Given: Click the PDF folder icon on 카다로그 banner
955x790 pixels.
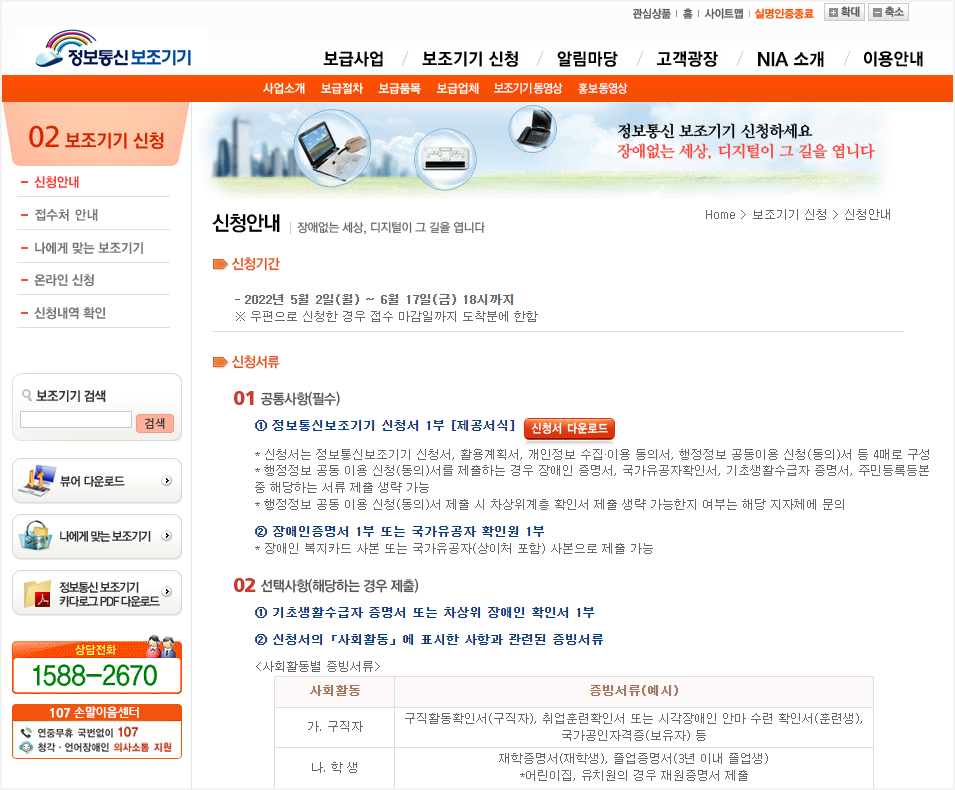Looking at the screenshot, I should coord(37,593).
